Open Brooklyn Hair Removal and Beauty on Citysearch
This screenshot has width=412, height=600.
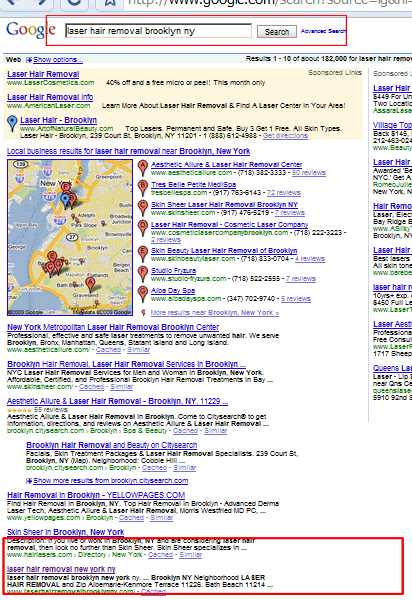(x=112, y=445)
